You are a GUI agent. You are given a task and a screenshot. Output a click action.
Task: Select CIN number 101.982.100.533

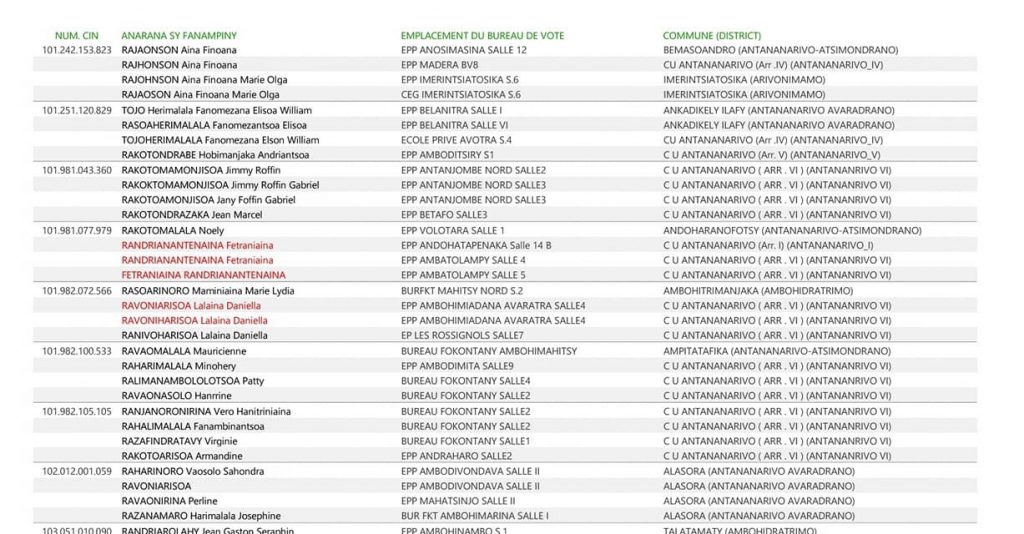(x=77, y=351)
